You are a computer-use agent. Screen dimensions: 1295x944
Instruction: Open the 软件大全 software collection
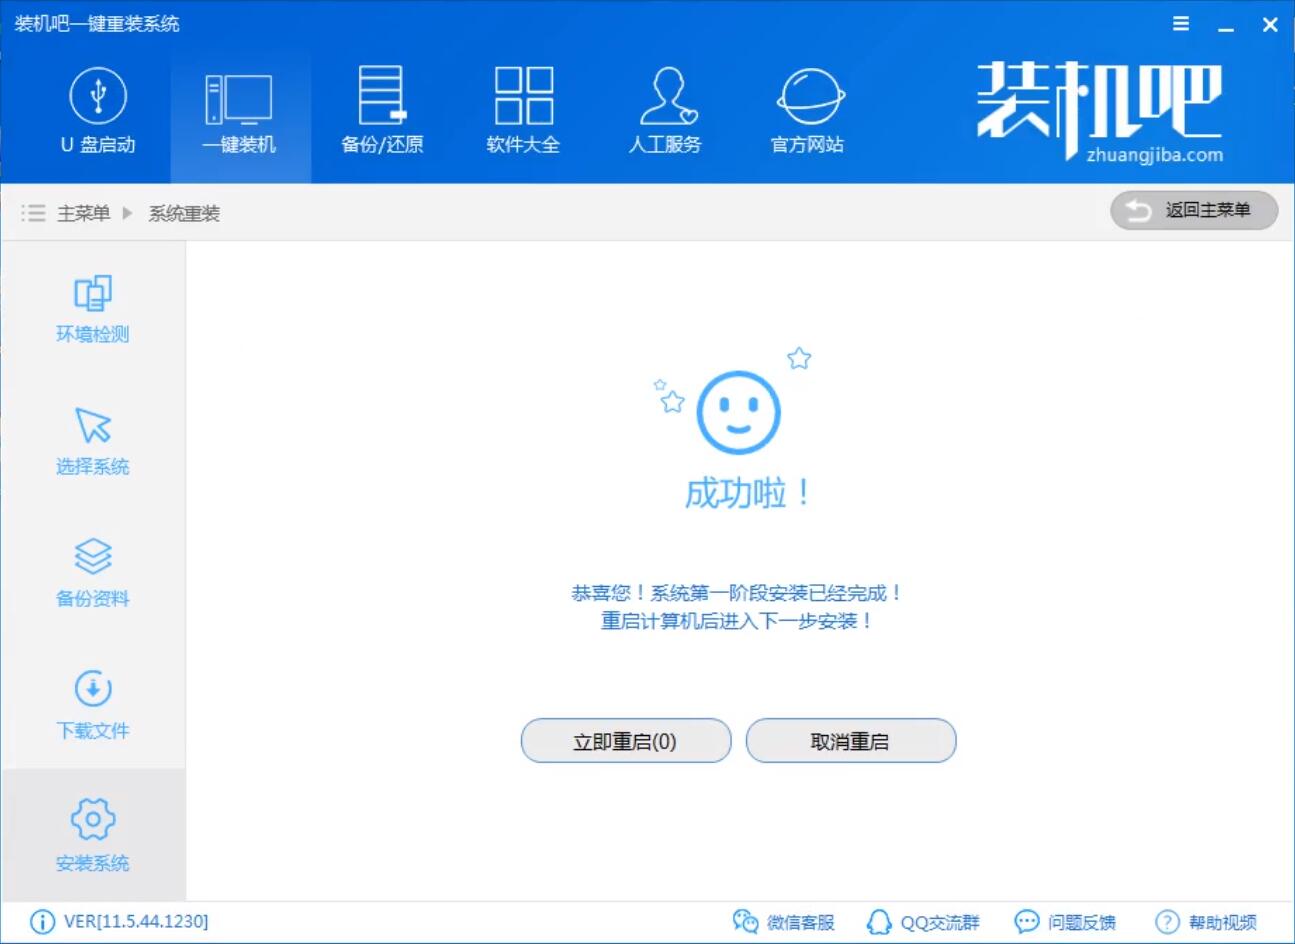523,110
